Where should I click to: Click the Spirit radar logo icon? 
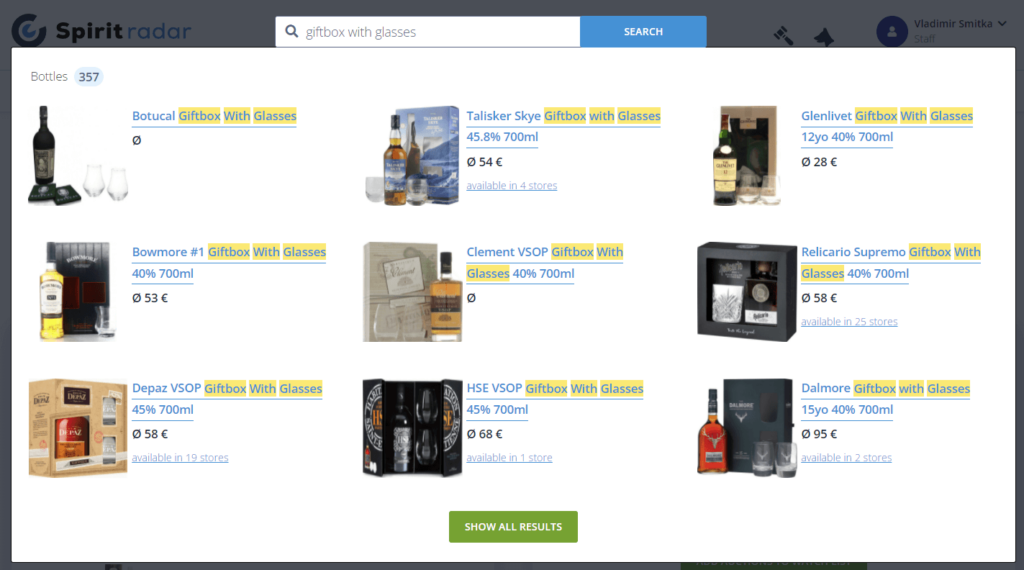[29, 30]
